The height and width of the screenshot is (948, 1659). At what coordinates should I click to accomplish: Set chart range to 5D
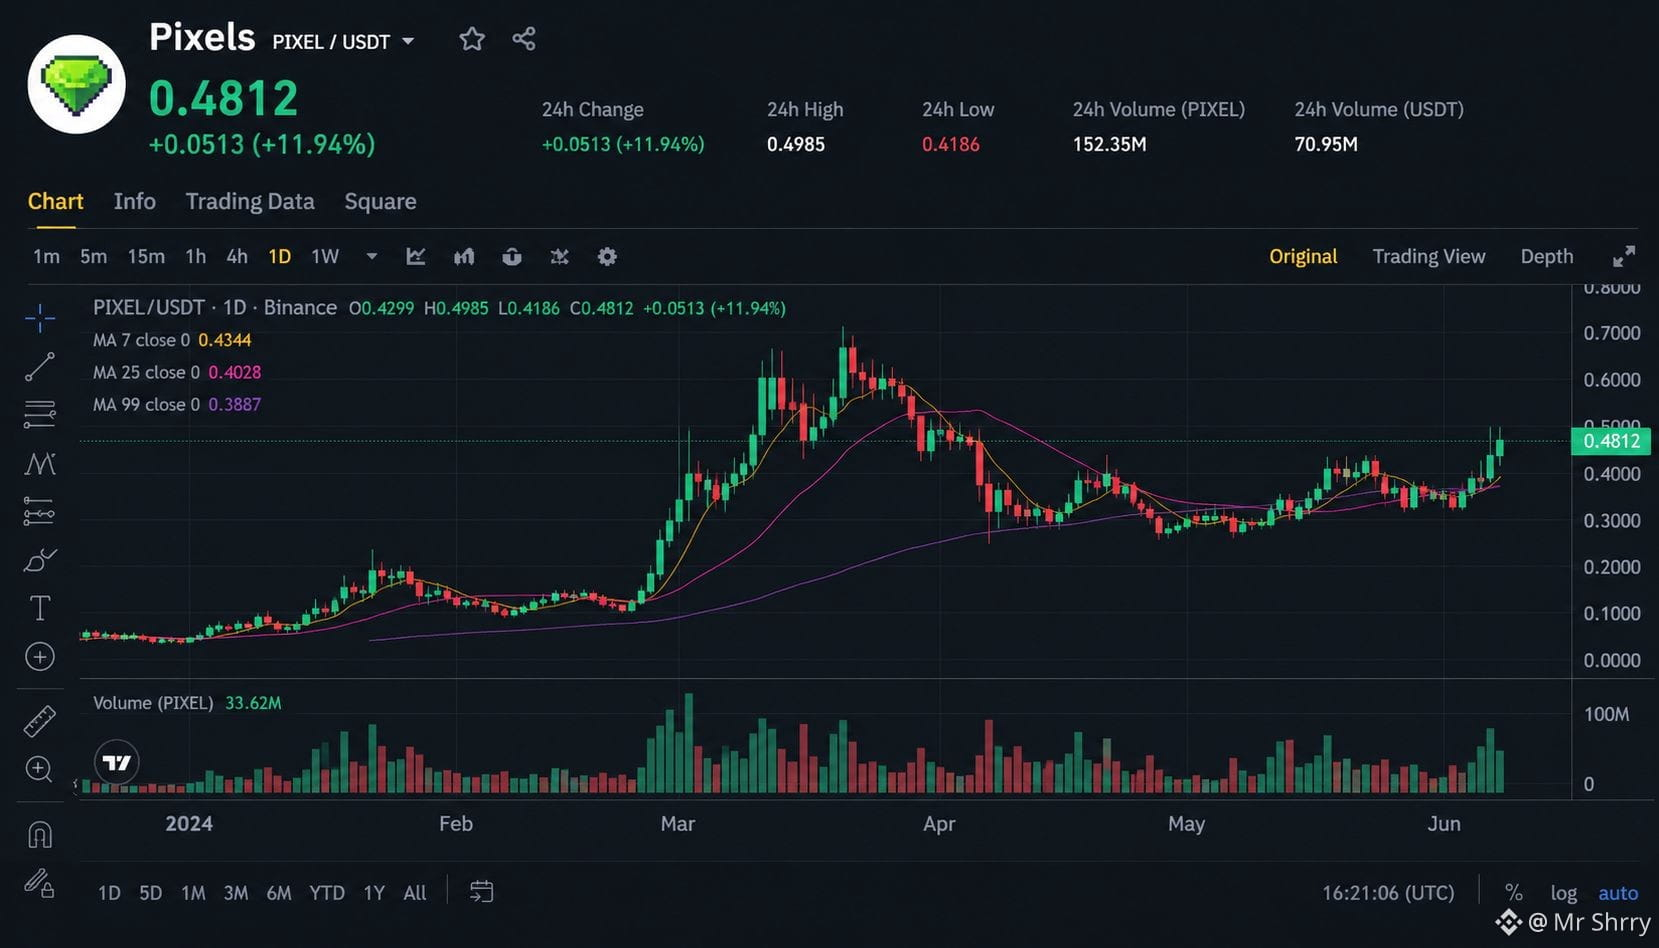(150, 893)
